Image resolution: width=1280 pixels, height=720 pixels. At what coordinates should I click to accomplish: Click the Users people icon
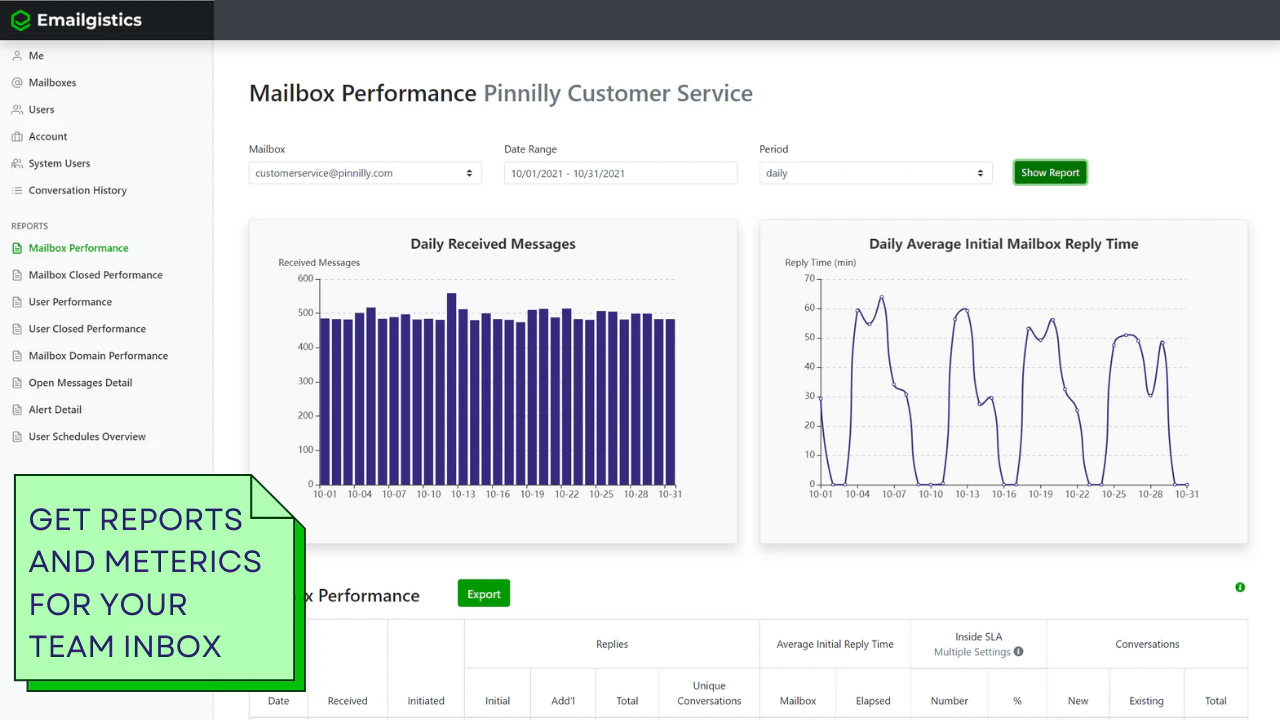pyautogui.click(x=17, y=110)
